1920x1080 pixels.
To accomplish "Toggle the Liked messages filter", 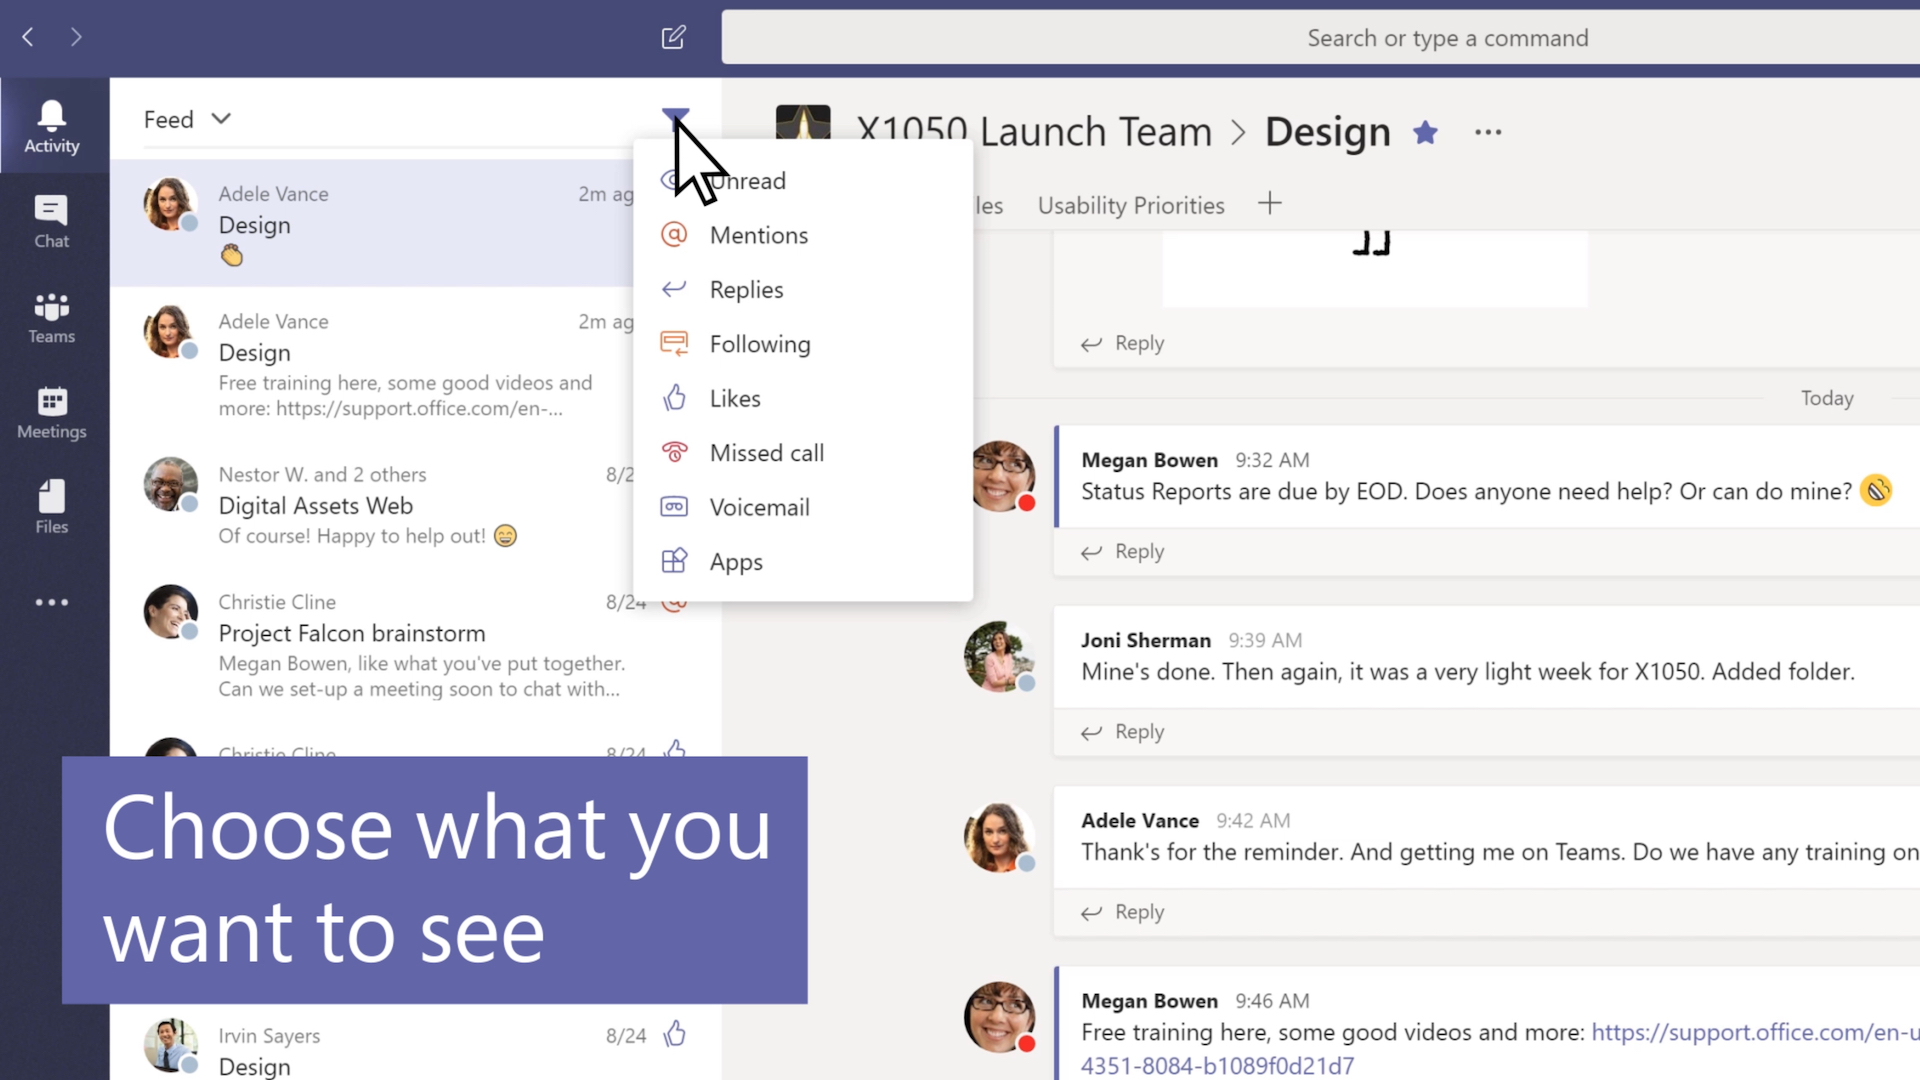I will pos(735,397).
